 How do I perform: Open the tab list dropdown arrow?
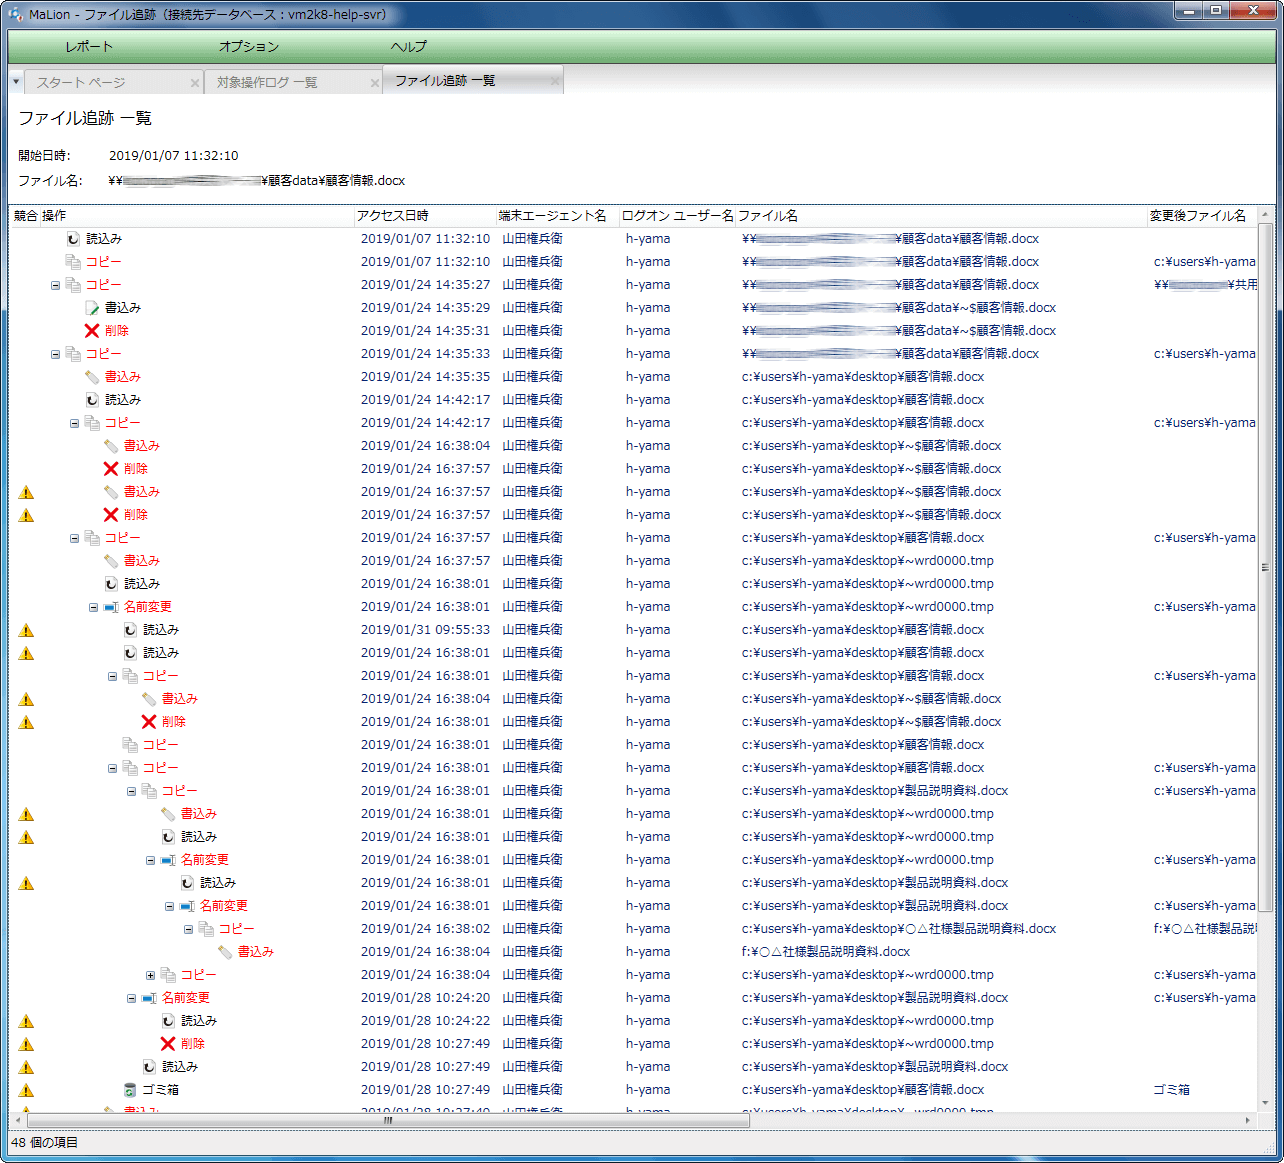pyautogui.click(x=16, y=81)
